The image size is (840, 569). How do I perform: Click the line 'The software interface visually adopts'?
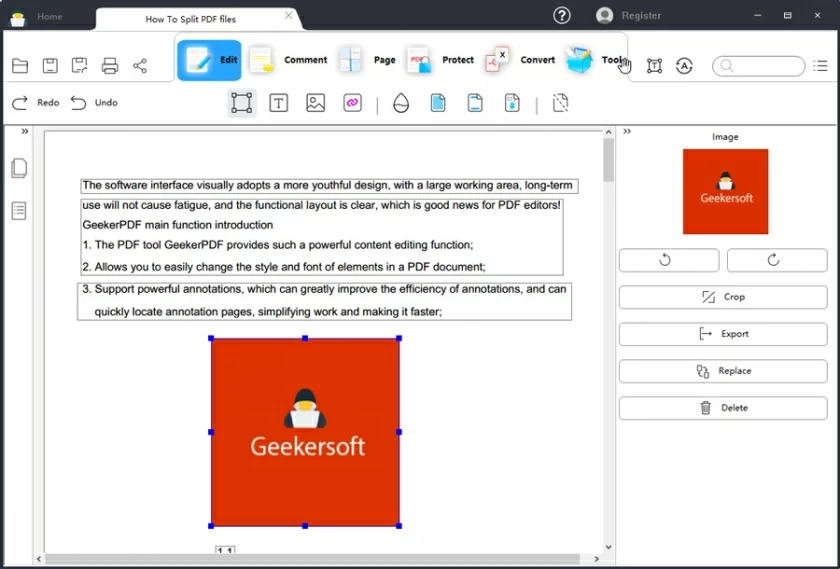click(x=329, y=185)
